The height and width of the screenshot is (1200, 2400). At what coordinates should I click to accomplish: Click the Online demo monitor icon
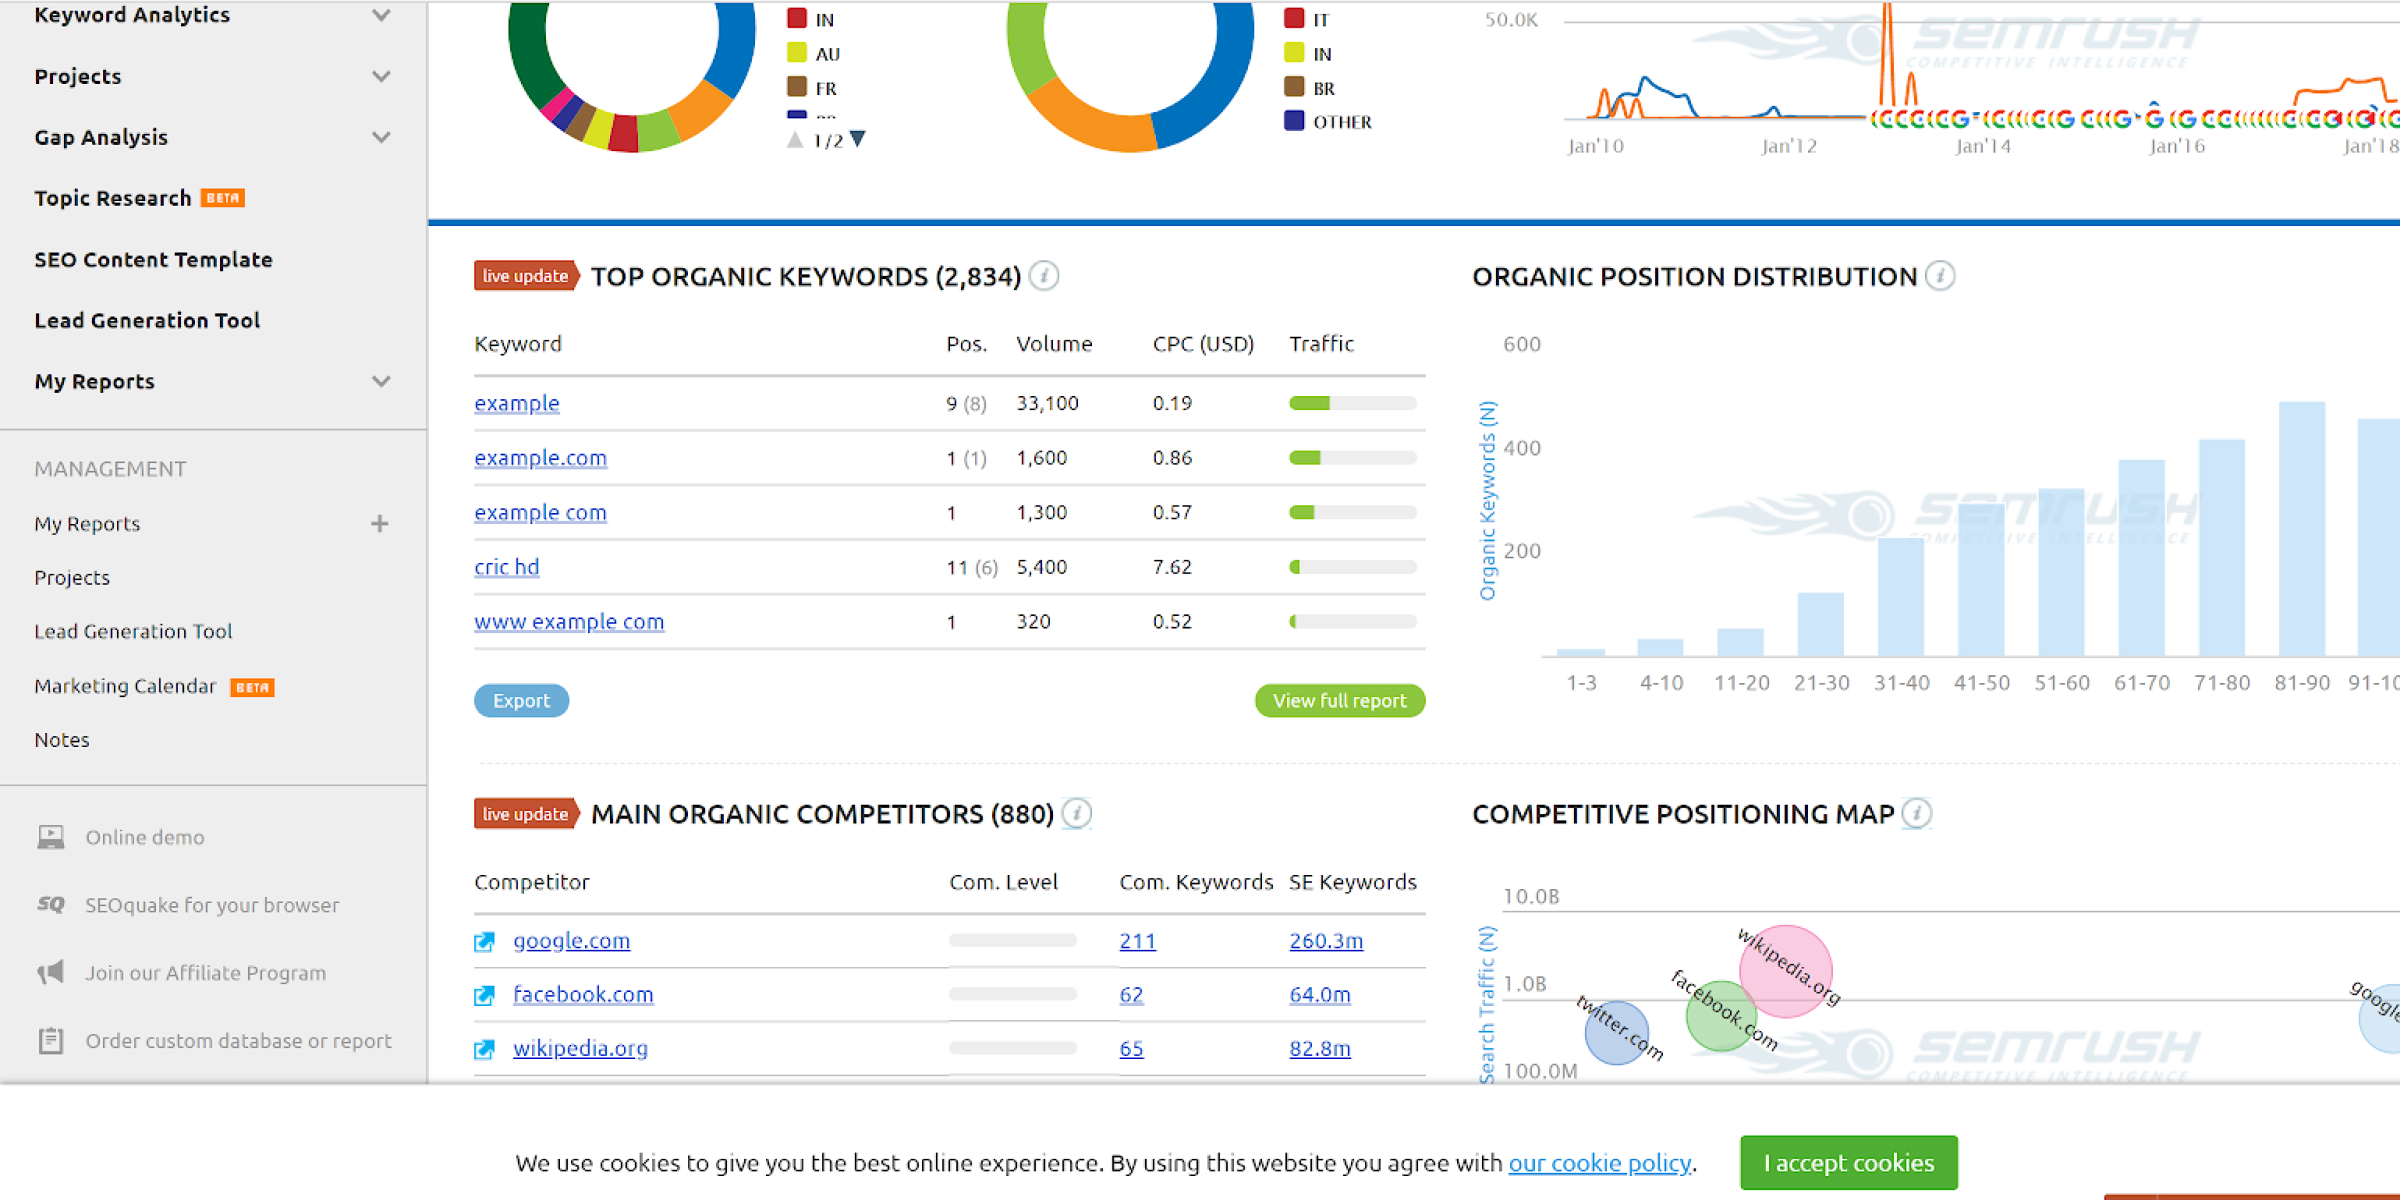[51, 837]
